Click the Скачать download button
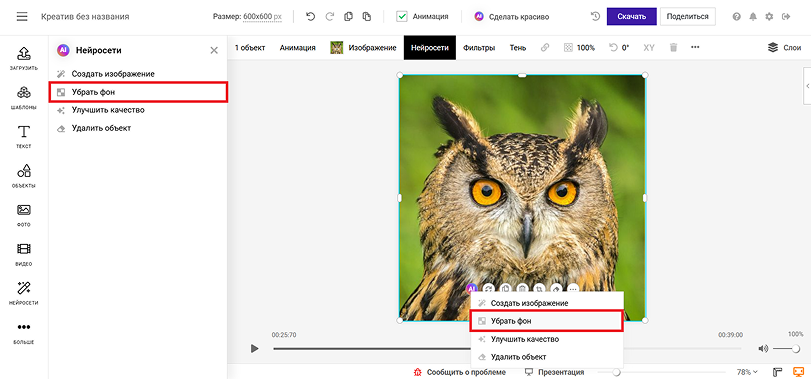This screenshot has width=811, height=379. pyautogui.click(x=631, y=17)
